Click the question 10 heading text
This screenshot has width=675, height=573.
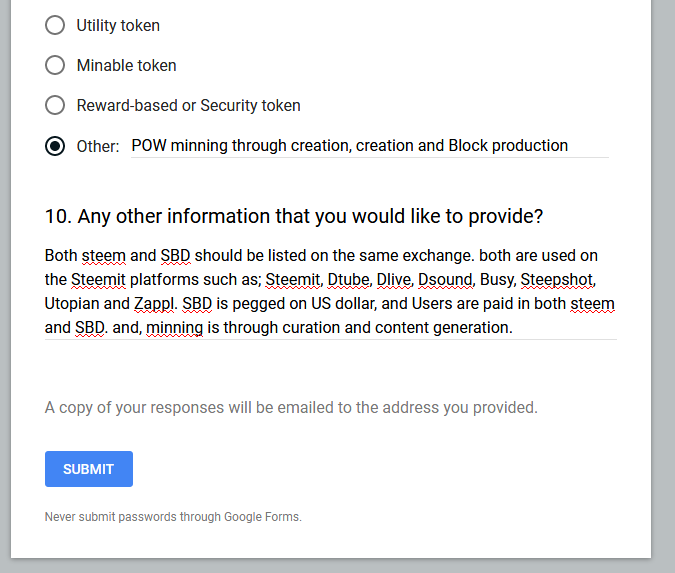point(294,216)
